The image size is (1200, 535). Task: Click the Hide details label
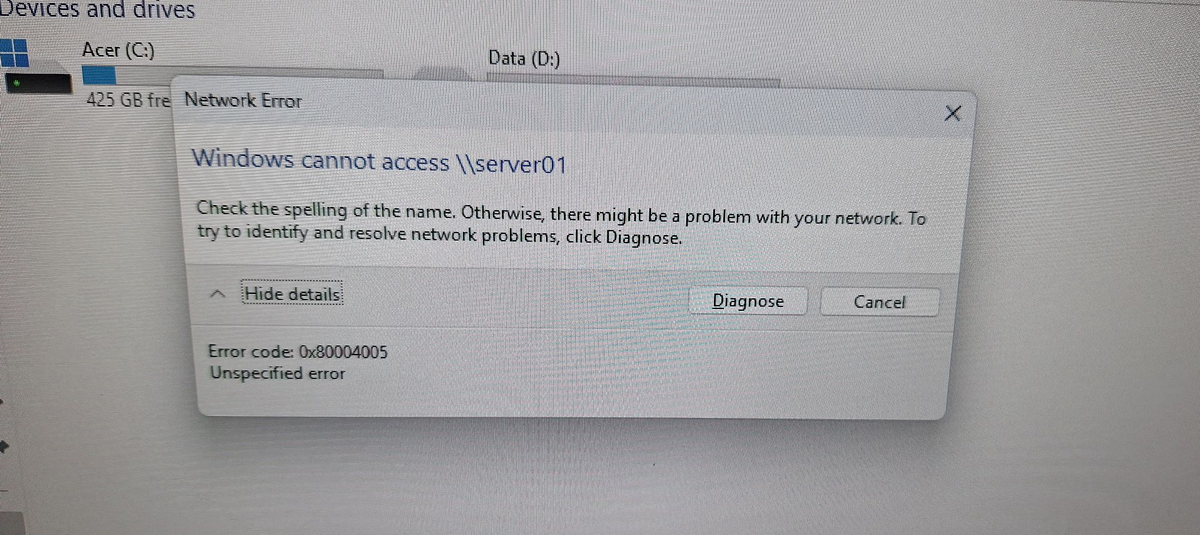[x=293, y=294]
